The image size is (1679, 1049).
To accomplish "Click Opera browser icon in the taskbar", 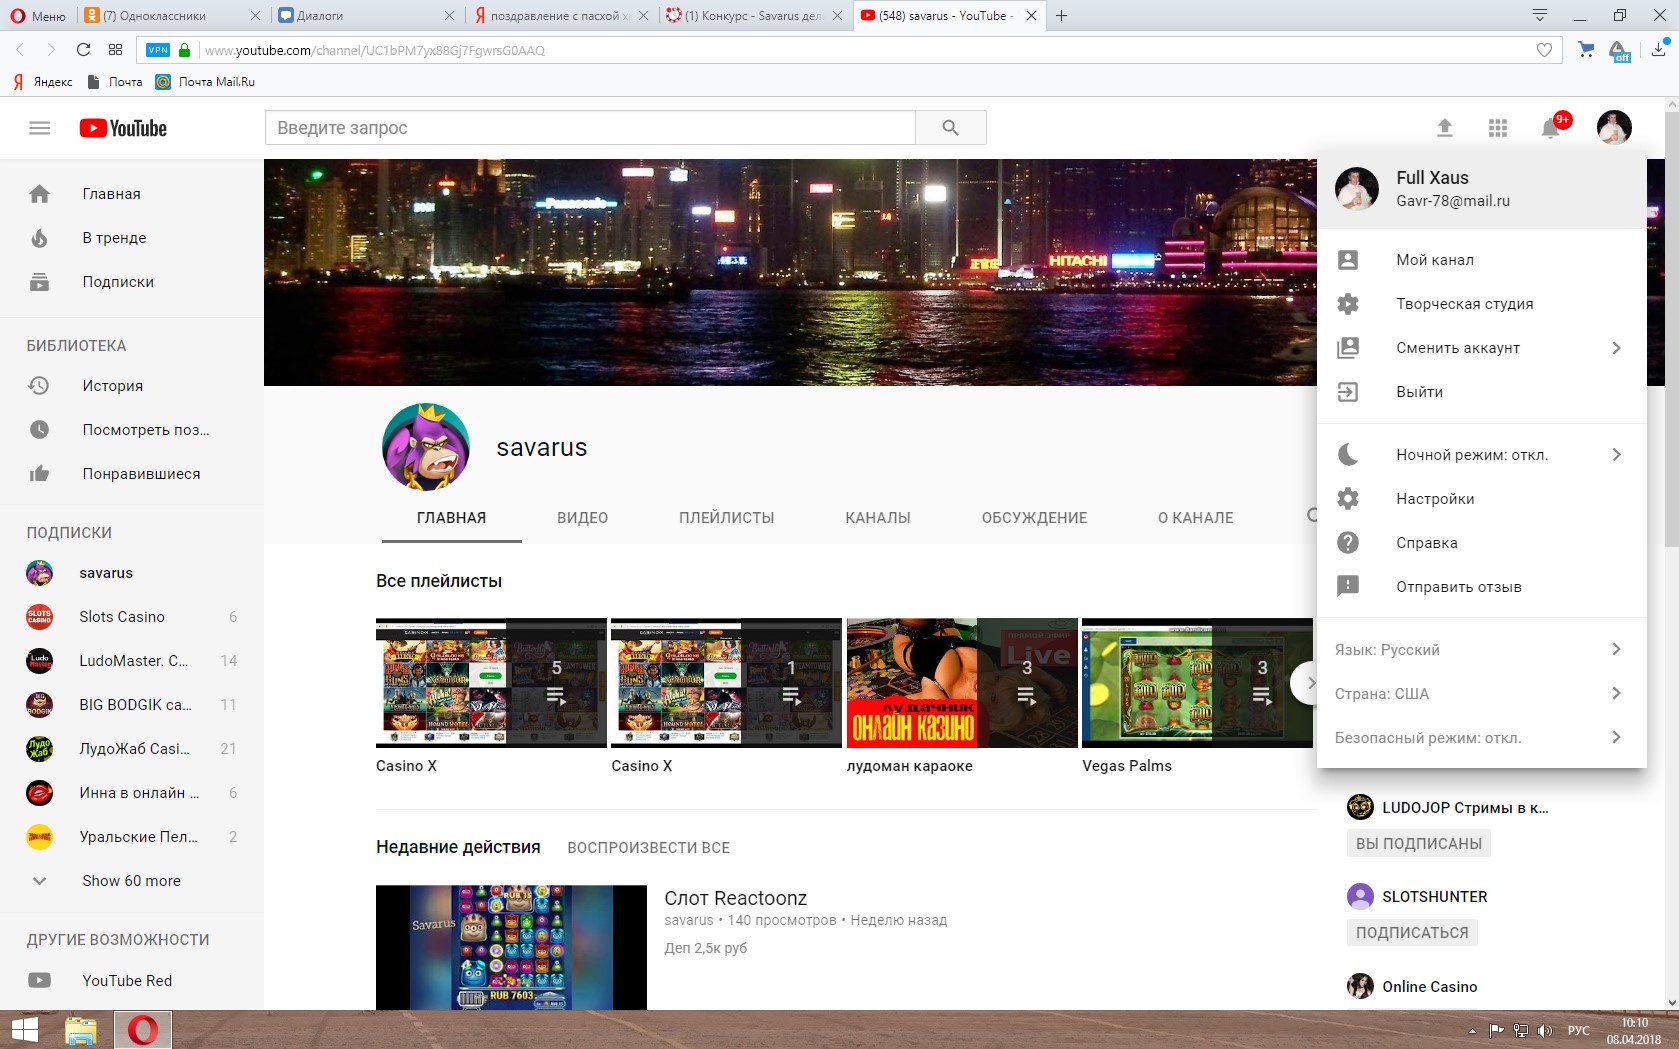I will [x=142, y=1030].
